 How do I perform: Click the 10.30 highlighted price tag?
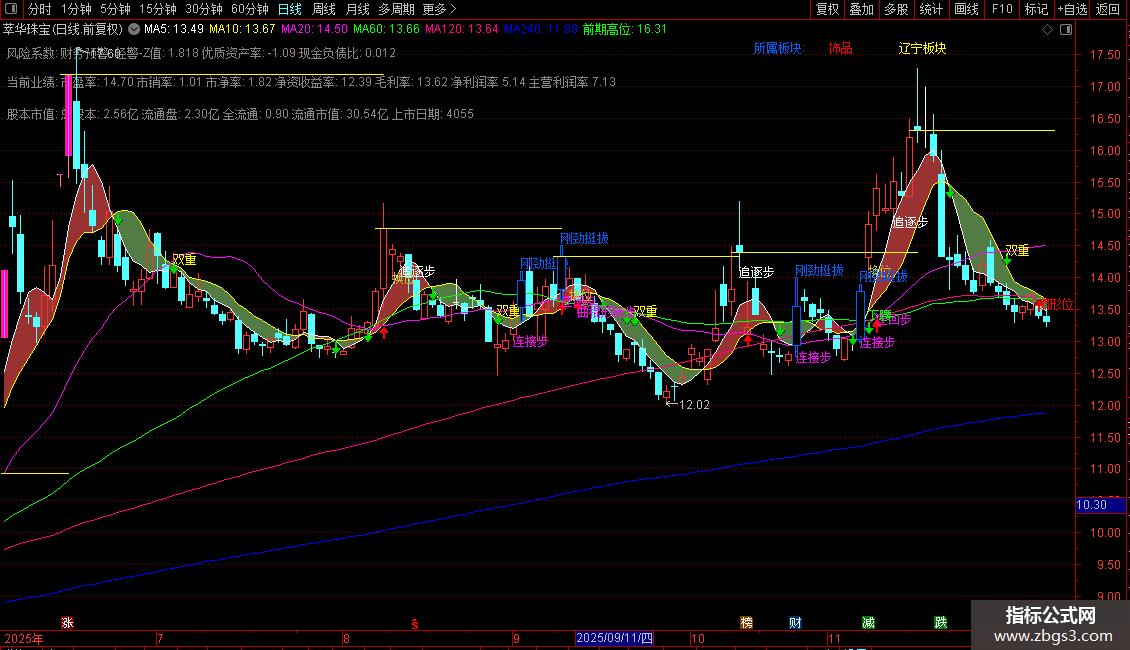(x=1100, y=505)
